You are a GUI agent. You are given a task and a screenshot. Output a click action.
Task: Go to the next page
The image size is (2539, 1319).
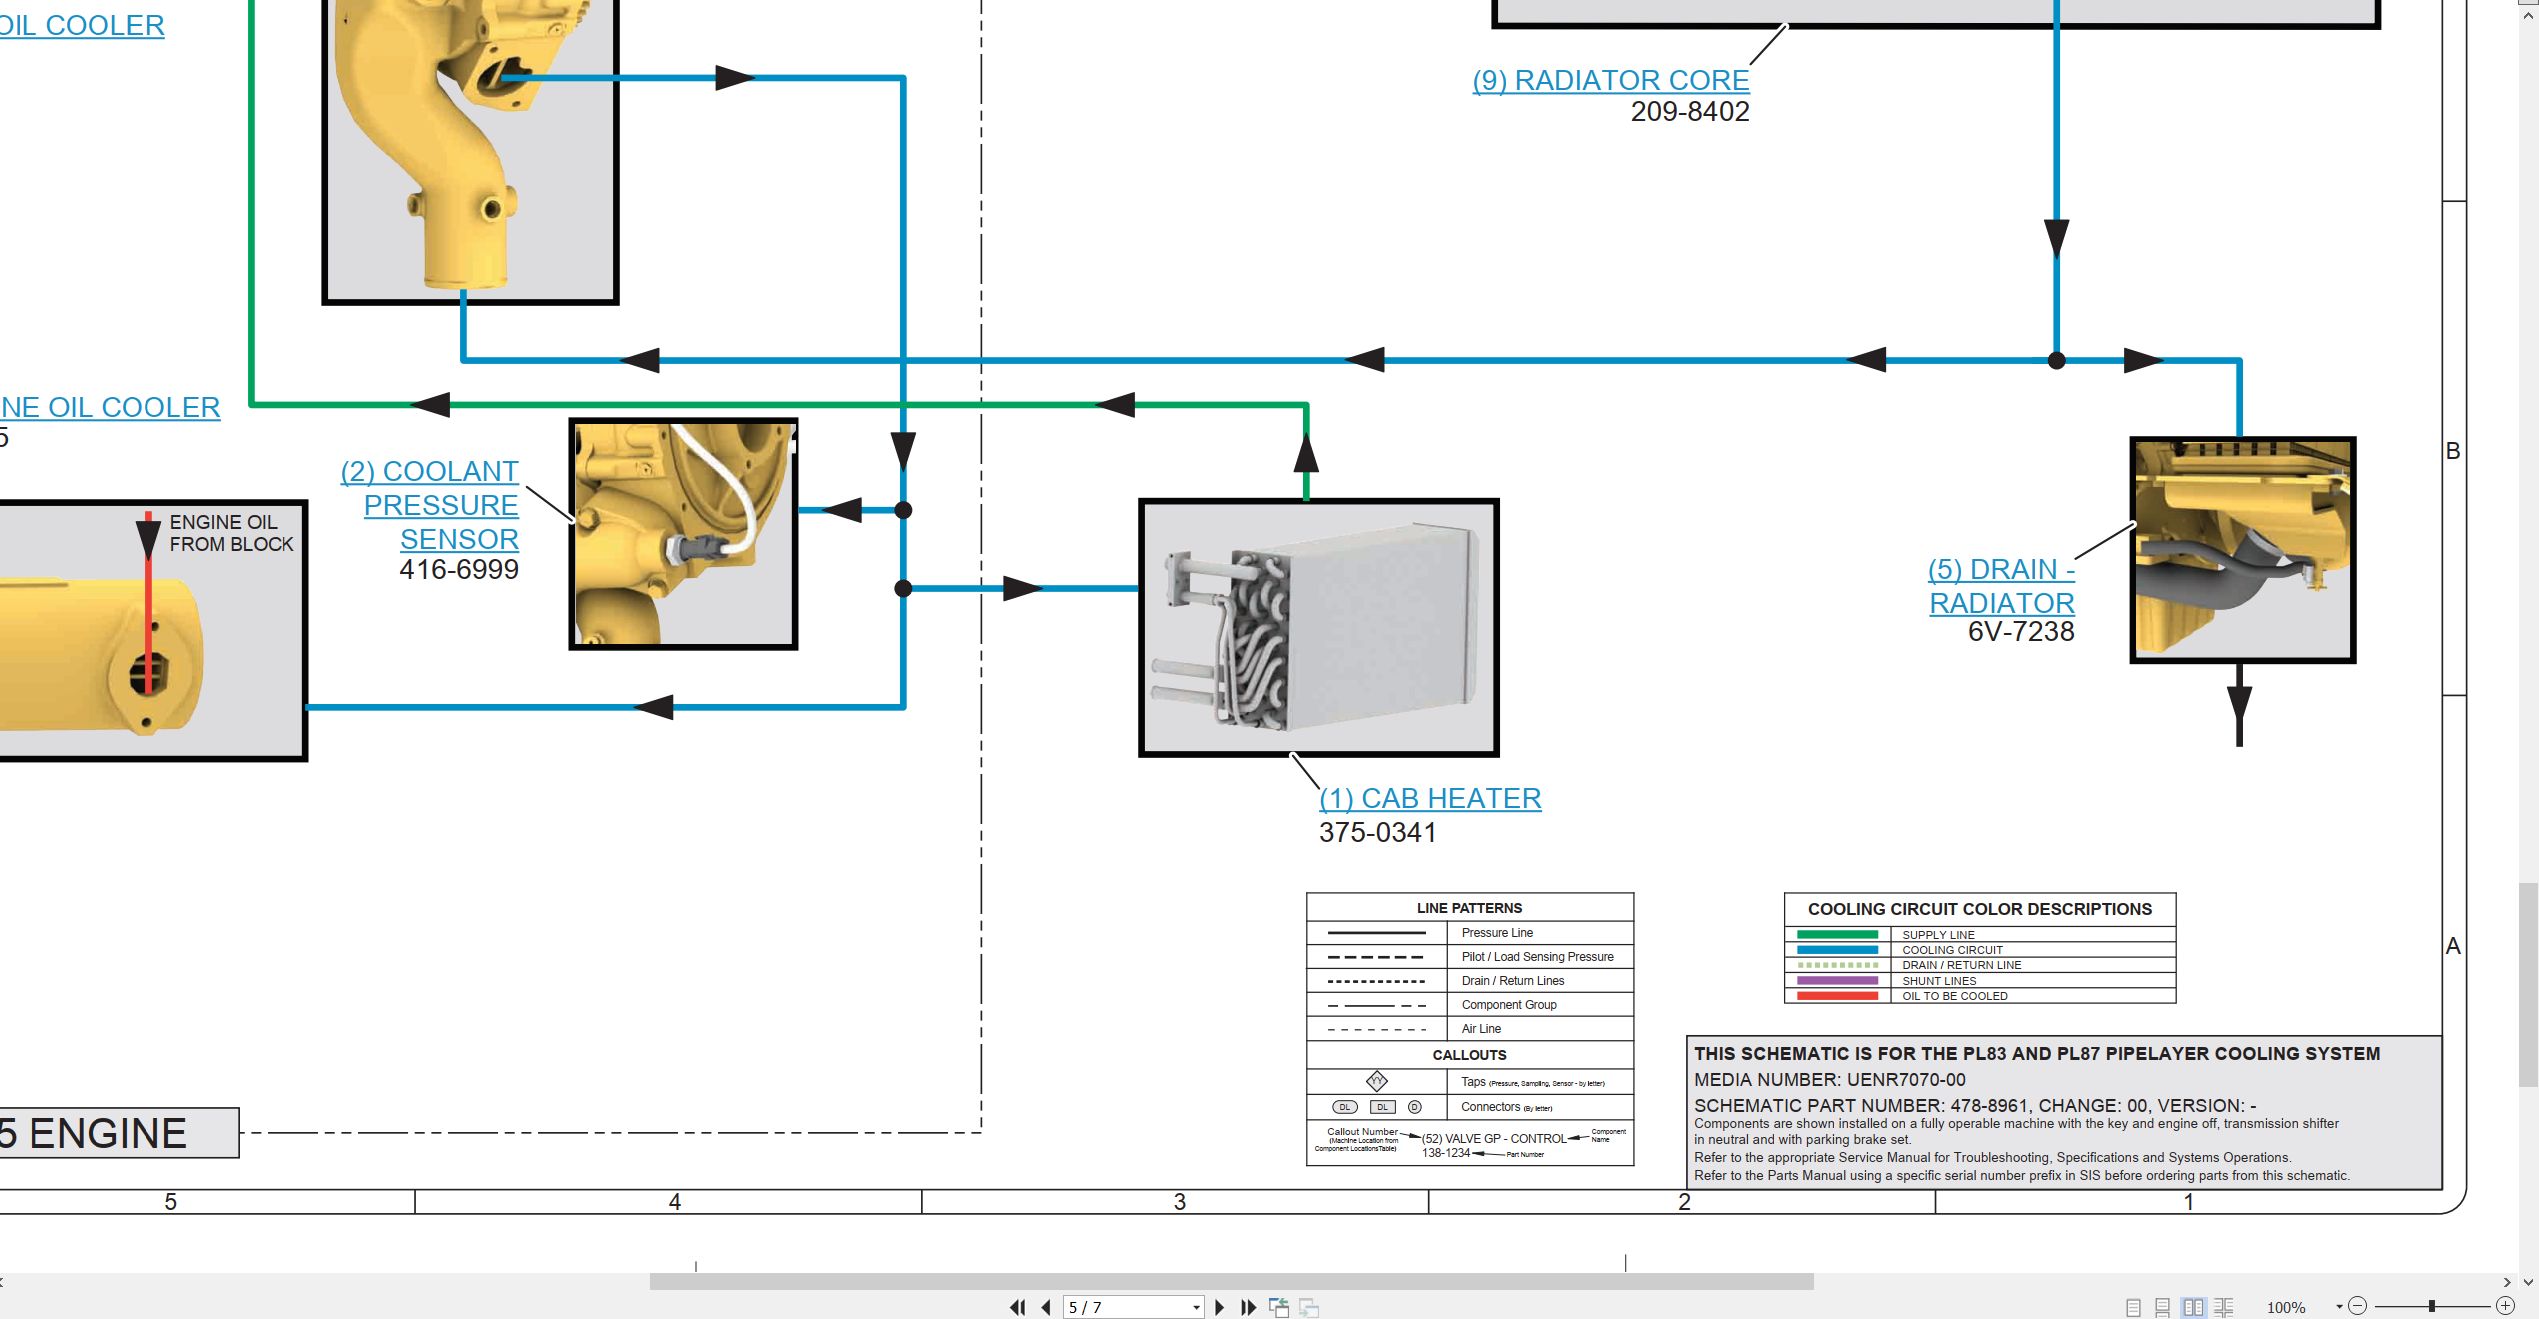1219,1307
